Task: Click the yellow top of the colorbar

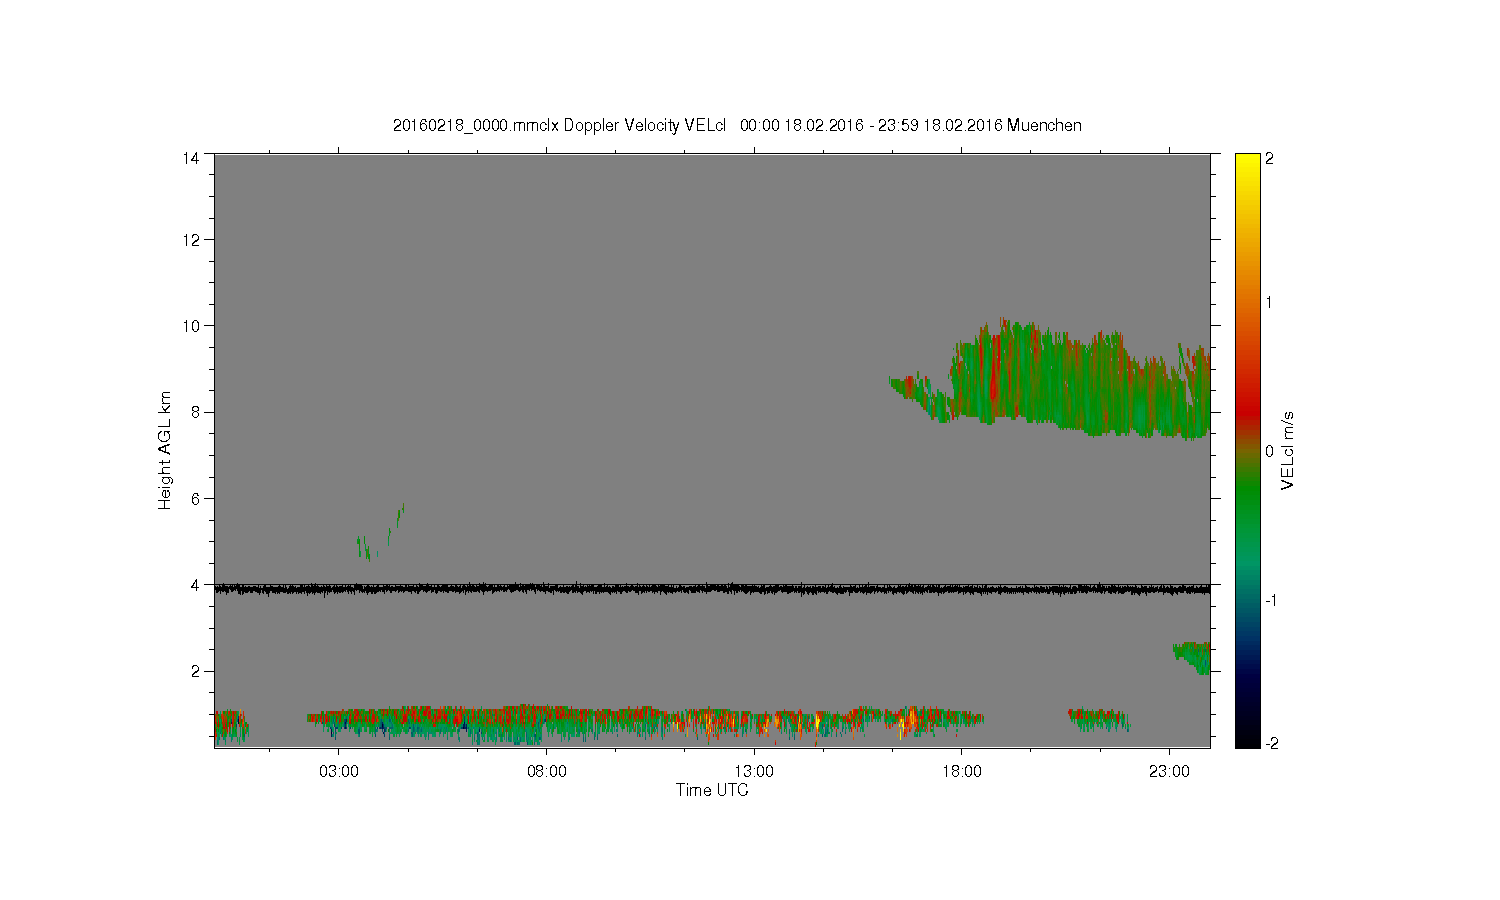Action: click(x=1247, y=165)
